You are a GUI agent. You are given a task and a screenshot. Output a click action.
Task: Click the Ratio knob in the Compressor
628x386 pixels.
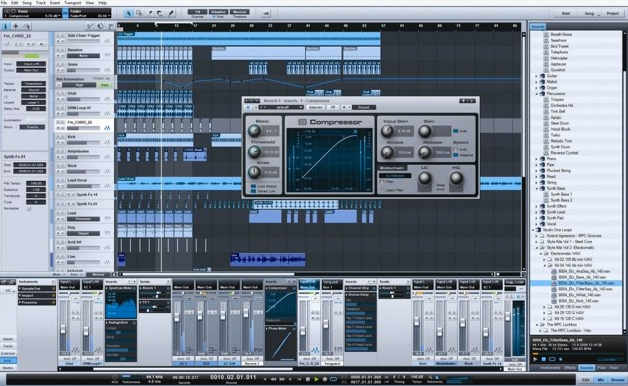[x=254, y=131]
